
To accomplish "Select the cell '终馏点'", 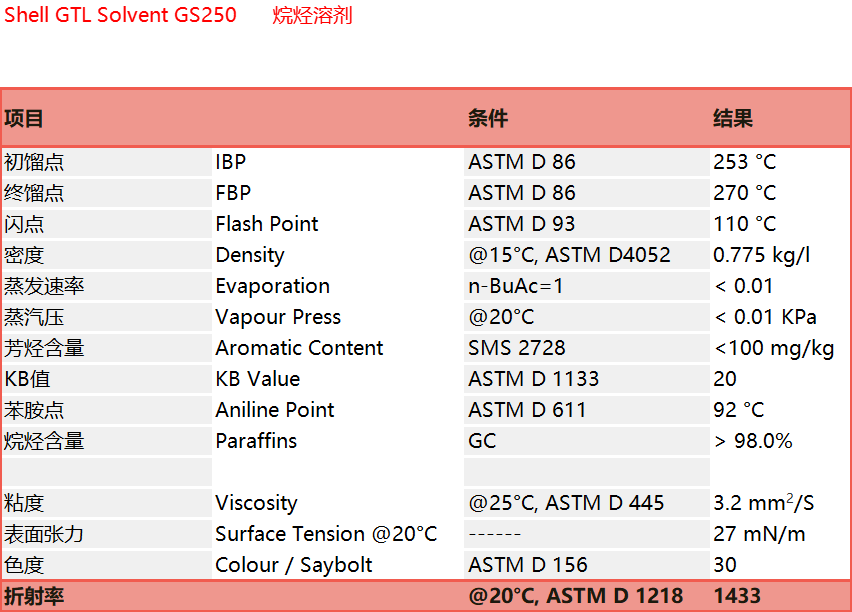I will tap(34, 193).
